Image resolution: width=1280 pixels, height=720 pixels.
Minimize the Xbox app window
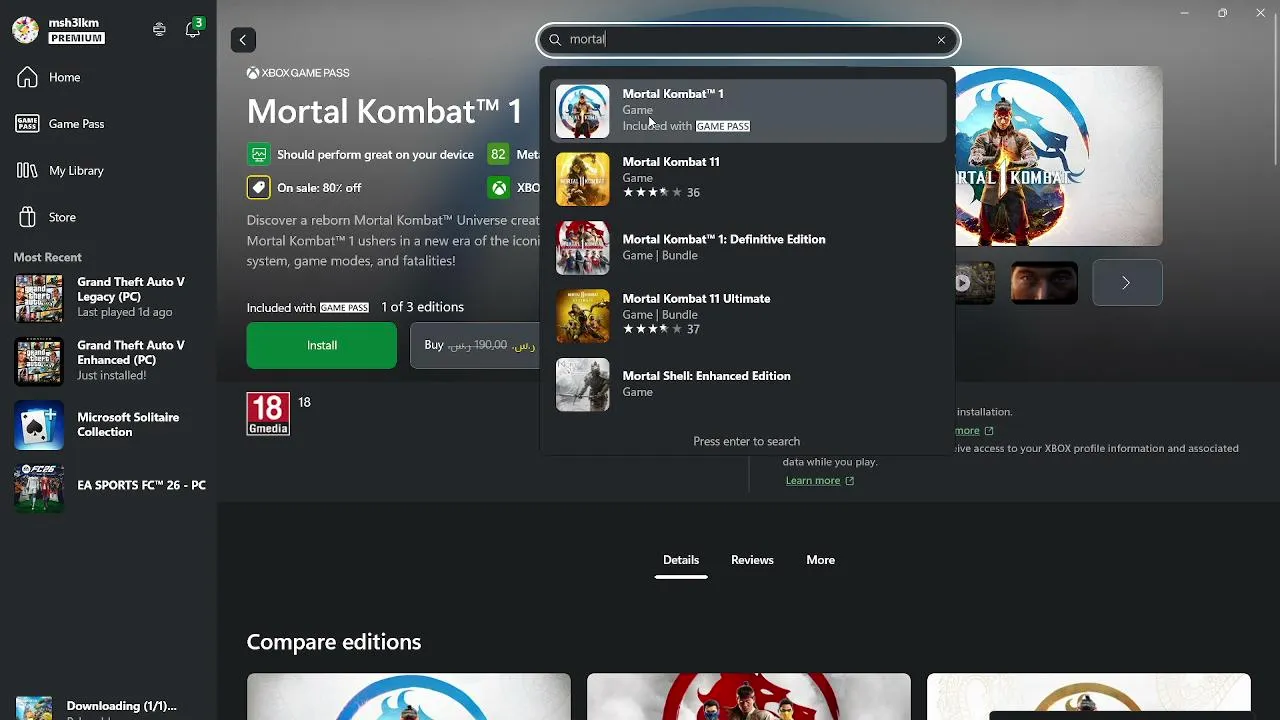[x=1184, y=13]
